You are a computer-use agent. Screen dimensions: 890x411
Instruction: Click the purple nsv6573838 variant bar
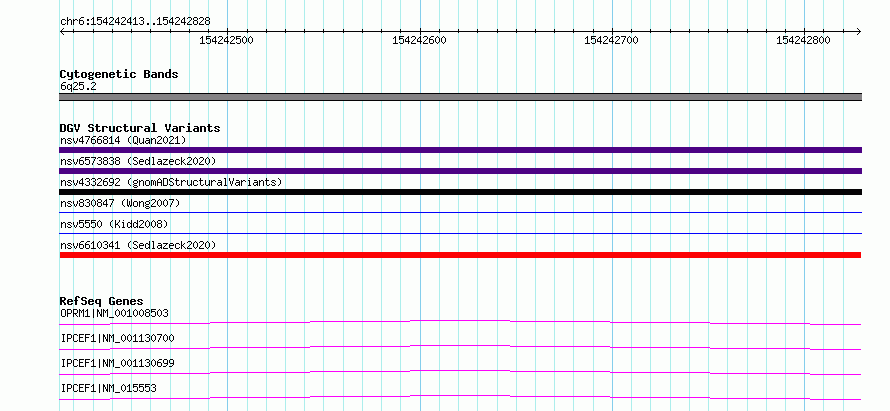click(460, 171)
